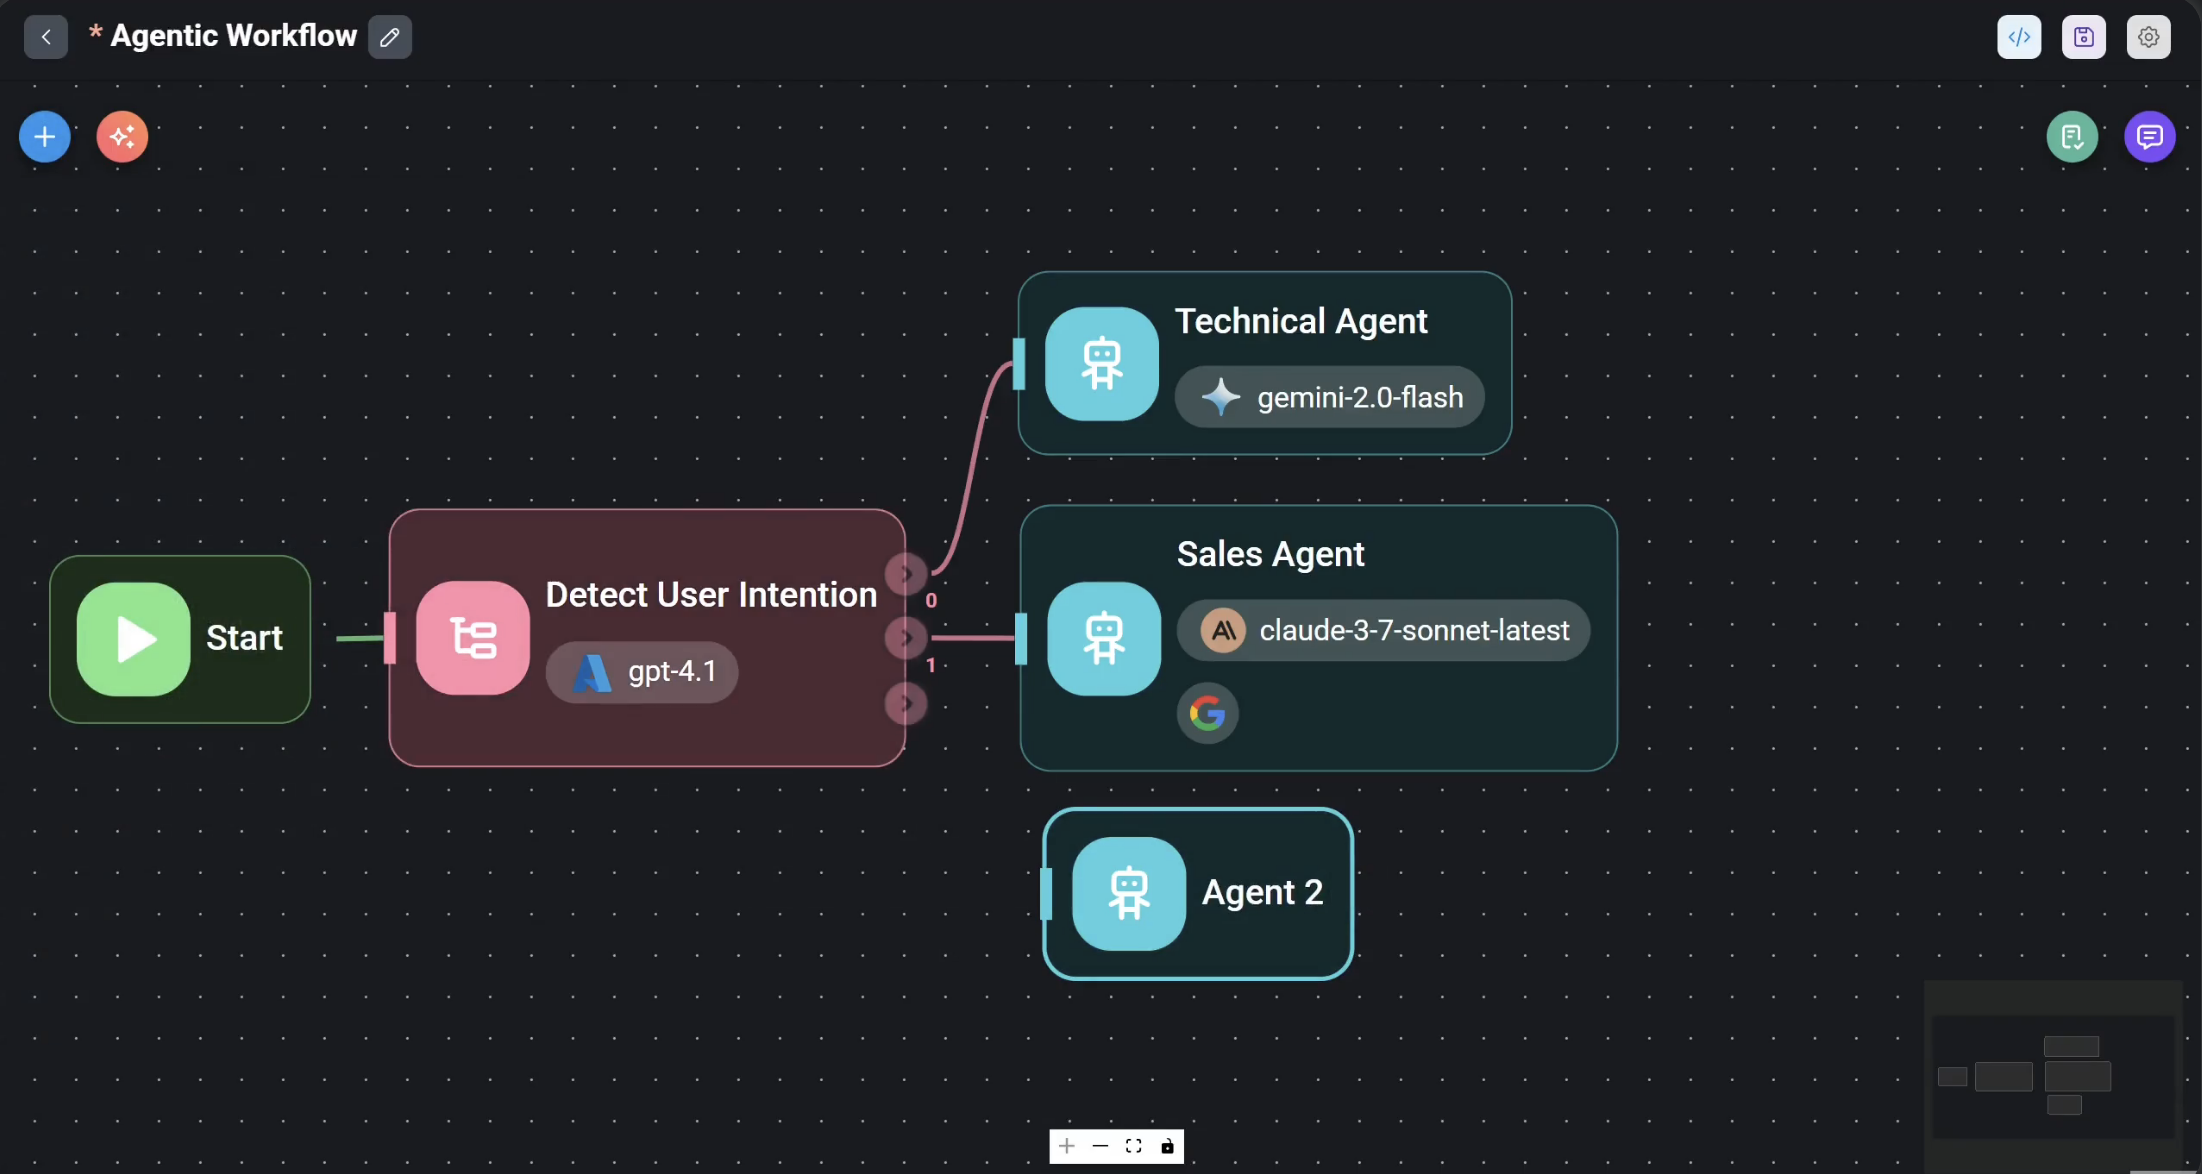Open the AI sparkle assistant button
The image size is (2202, 1174).
click(x=122, y=137)
